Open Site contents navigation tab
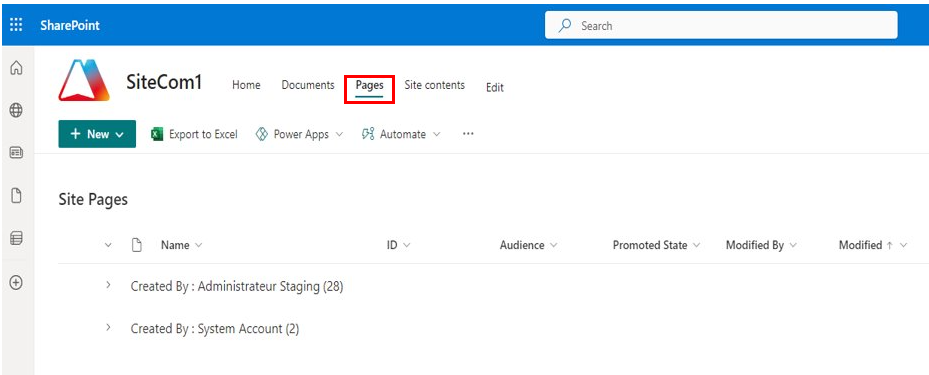 pyautogui.click(x=435, y=85)
